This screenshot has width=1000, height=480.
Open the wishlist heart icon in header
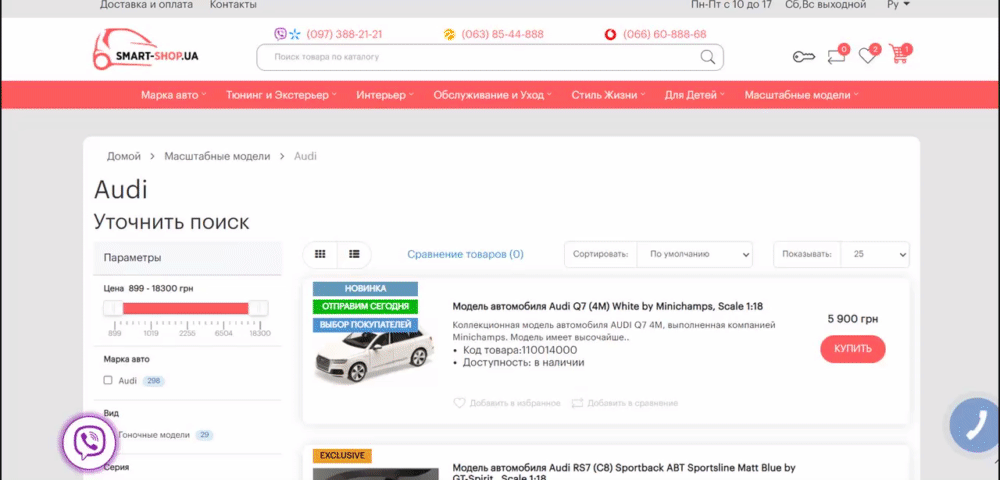coord(868,55)
